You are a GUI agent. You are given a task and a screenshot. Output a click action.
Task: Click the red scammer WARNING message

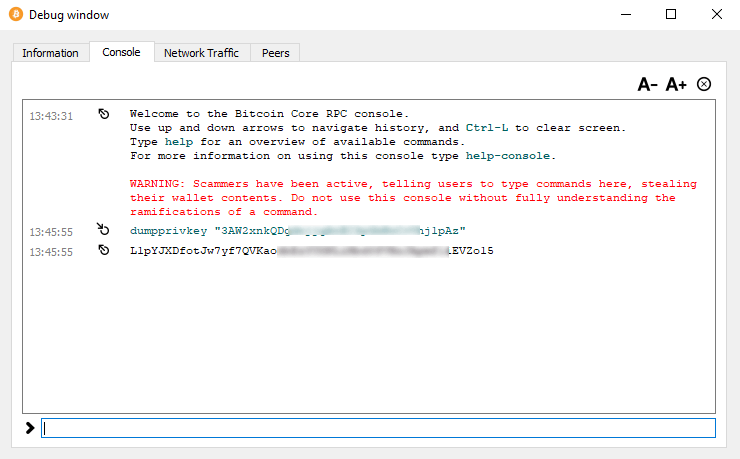pos(413,198)
